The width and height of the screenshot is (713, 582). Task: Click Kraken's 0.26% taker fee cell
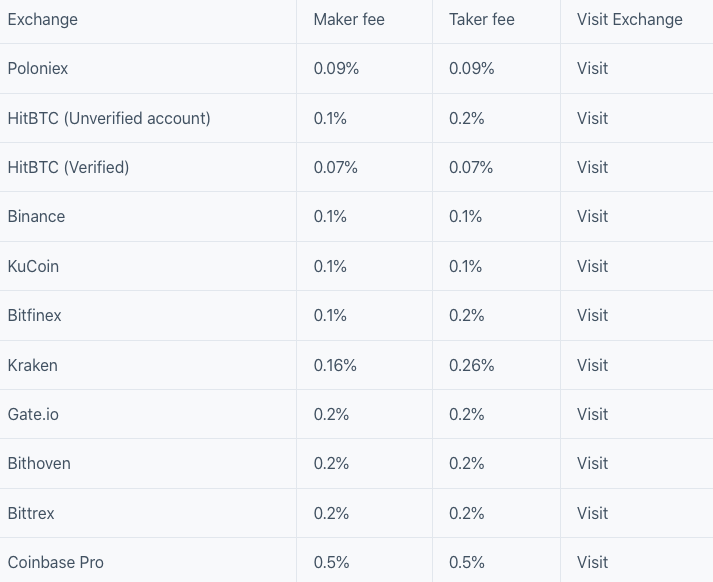(x=471, y=365)
